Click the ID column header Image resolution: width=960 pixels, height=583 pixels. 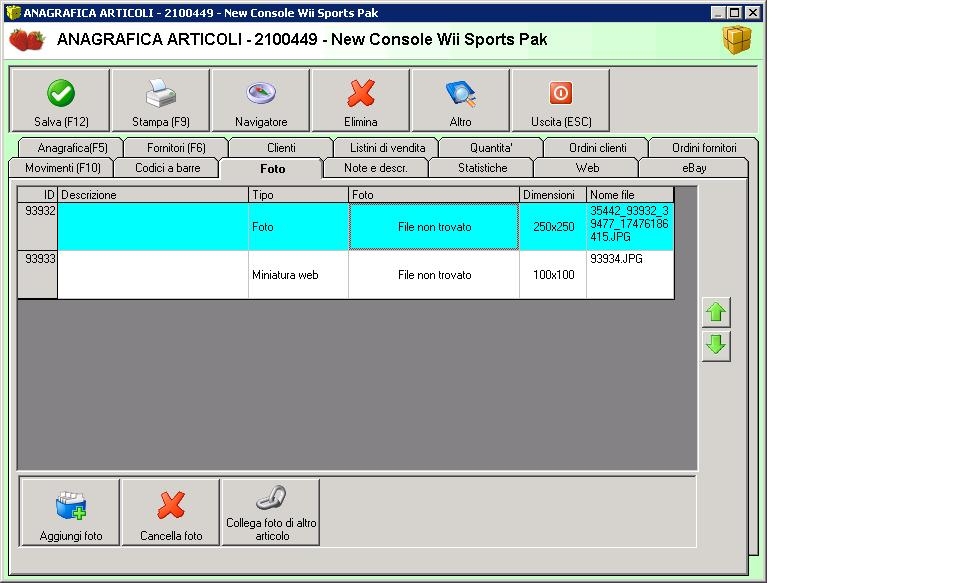point(38,195)
